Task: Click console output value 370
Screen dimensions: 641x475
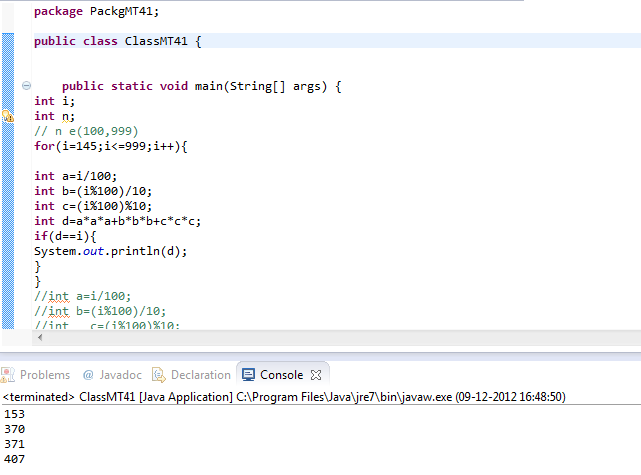Action: click(x=14, y=428)
